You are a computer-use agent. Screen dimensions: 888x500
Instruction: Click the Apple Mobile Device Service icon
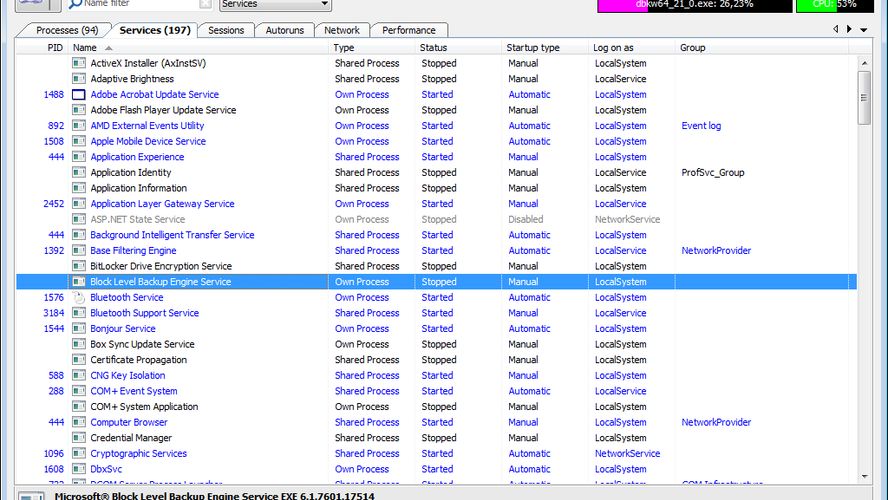tap(79, 142)
